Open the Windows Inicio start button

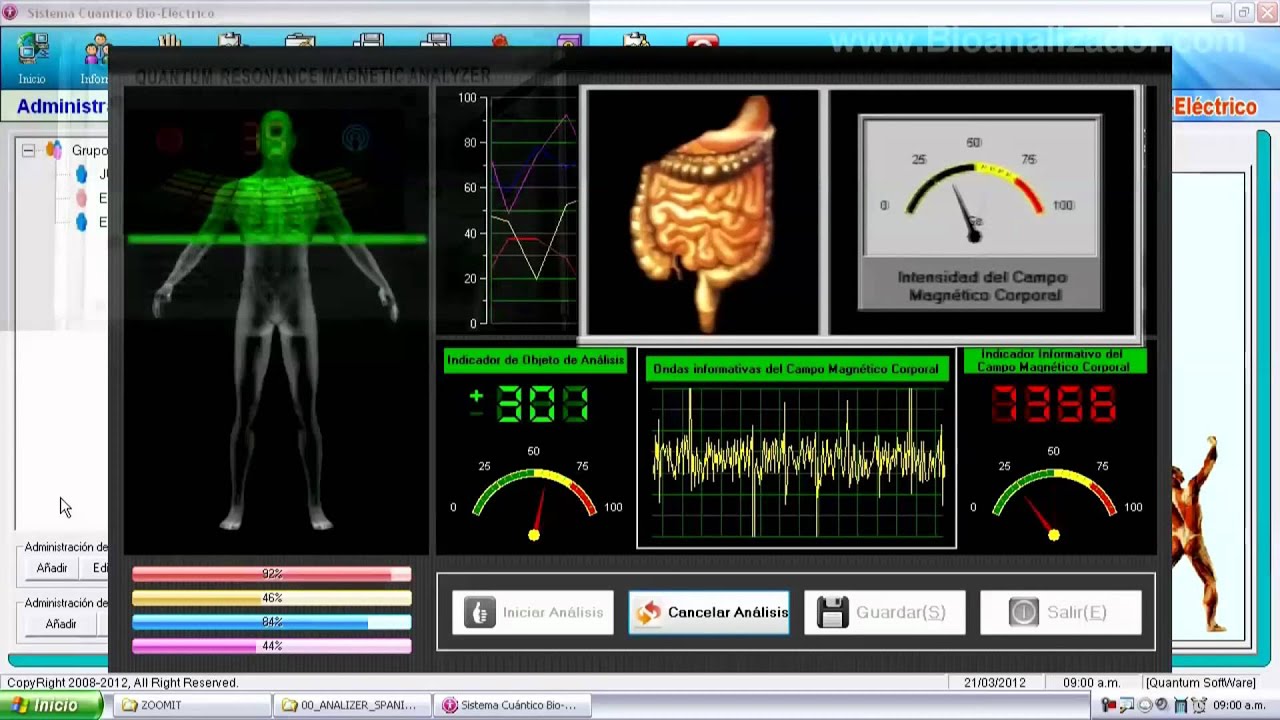click(50, 705)
